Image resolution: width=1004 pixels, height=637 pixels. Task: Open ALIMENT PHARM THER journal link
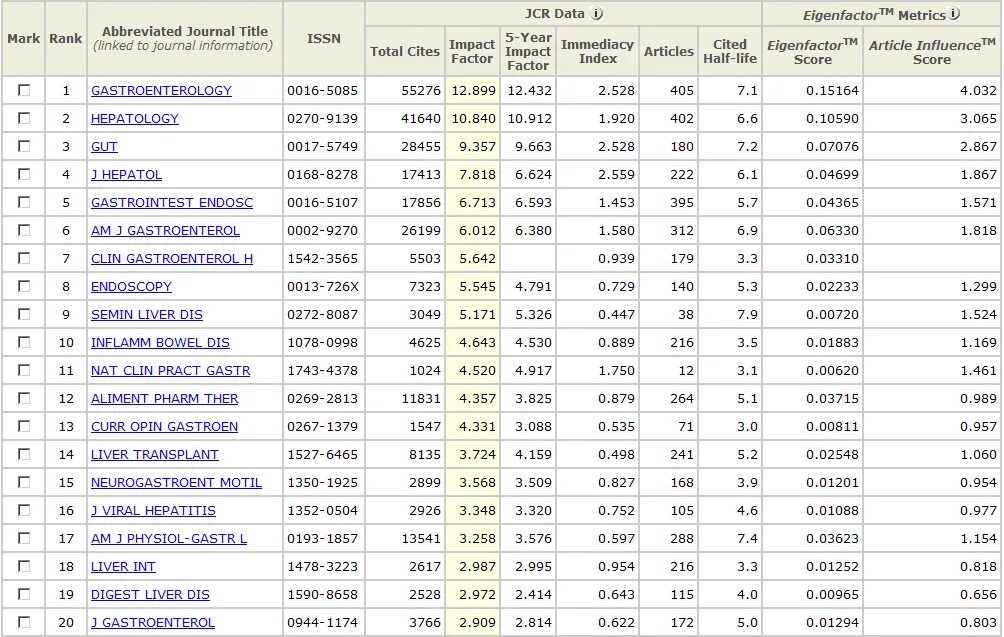(x=165, y=399)
